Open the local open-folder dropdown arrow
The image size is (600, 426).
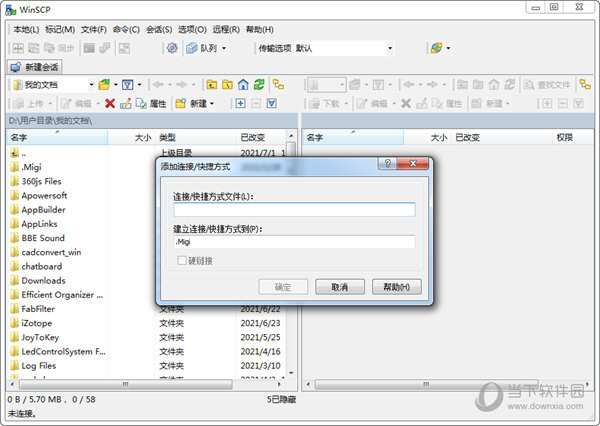click(x=116, y=85)
